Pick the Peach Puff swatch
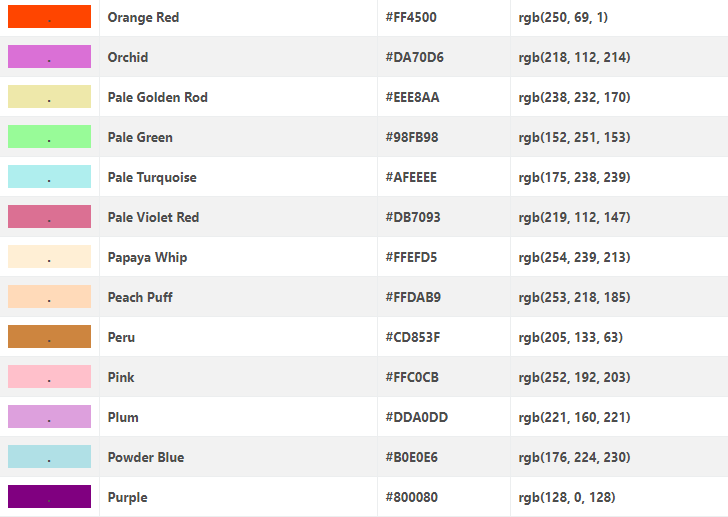 coord(49,297)
